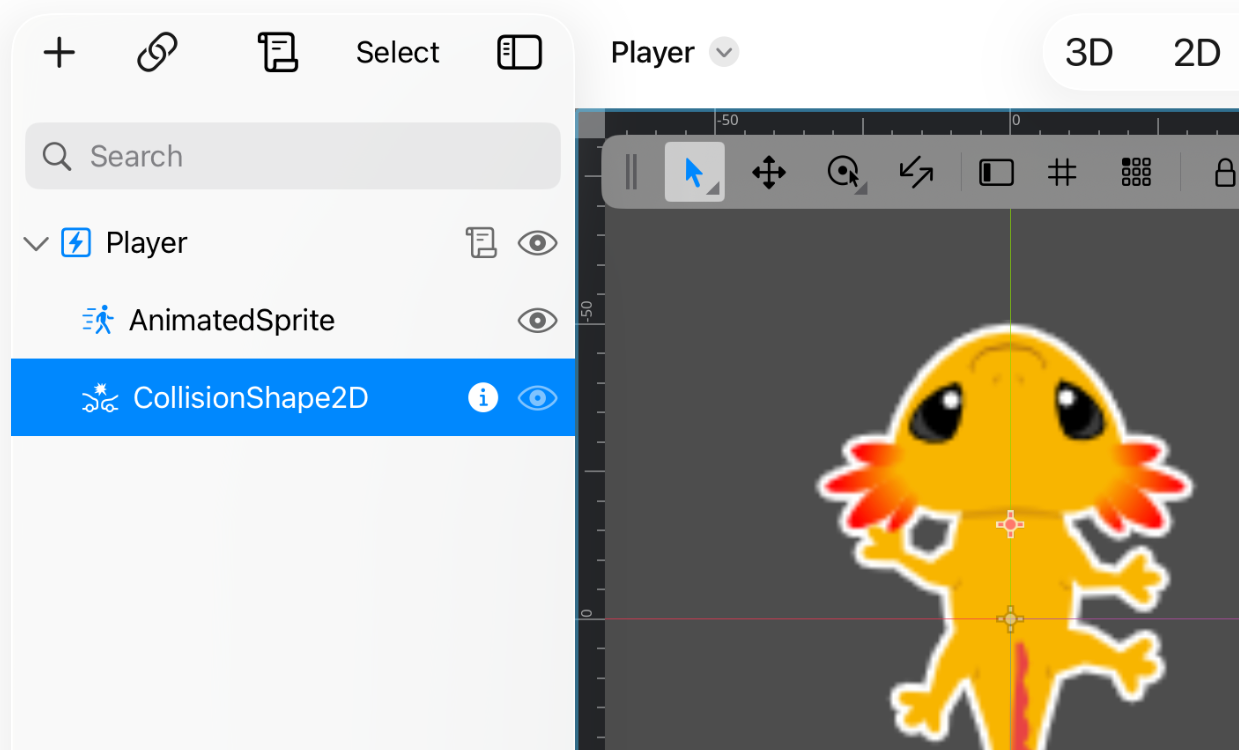This screenshot has width=1239, height=750.
Task: Open the Player scene dropdown chevron
Action: click(724, 52)
